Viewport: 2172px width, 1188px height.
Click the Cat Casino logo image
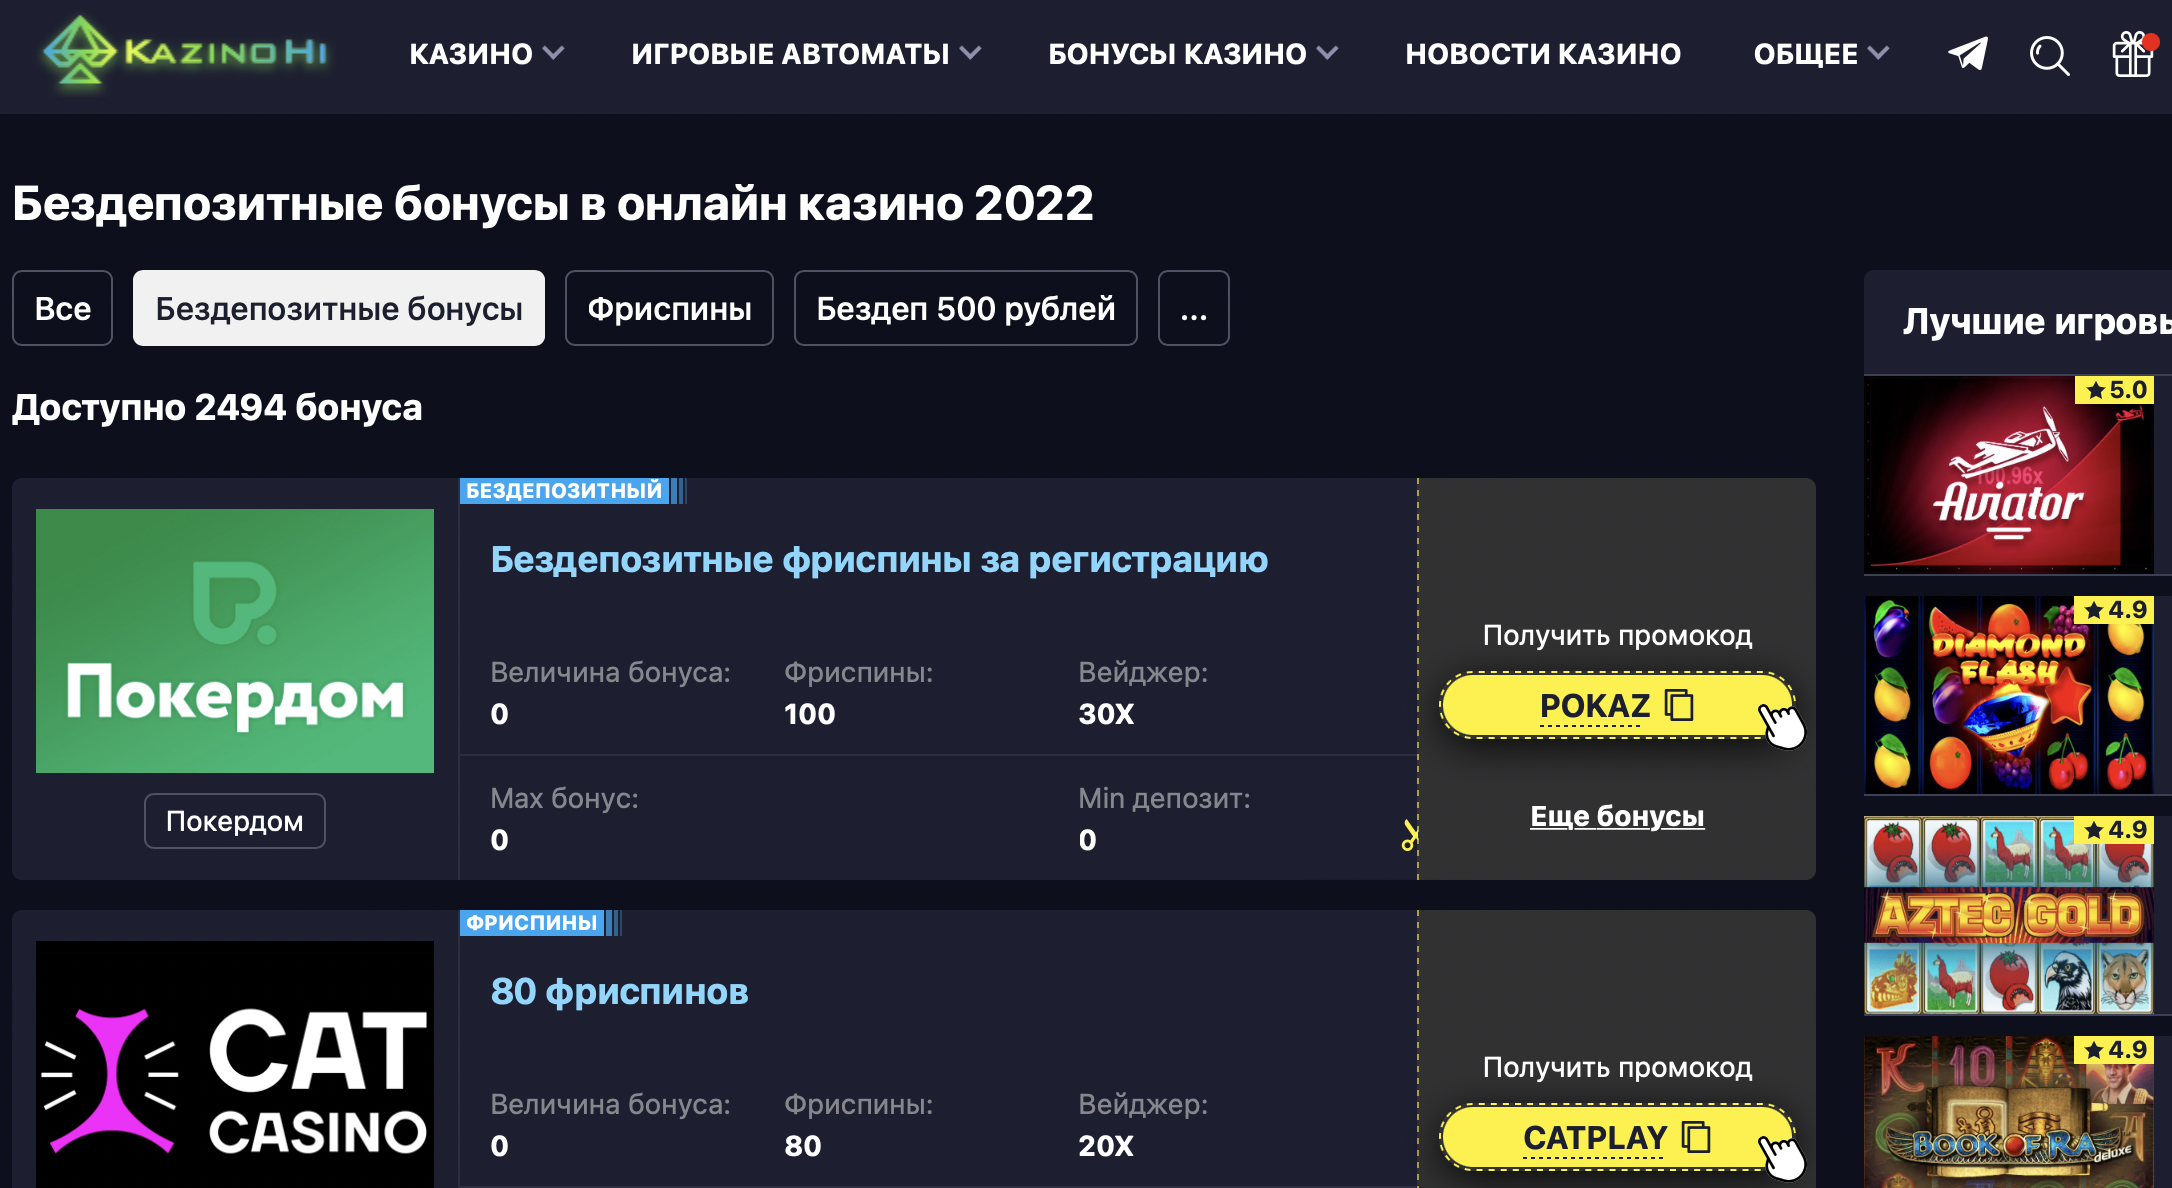[x=235, y=1064]
